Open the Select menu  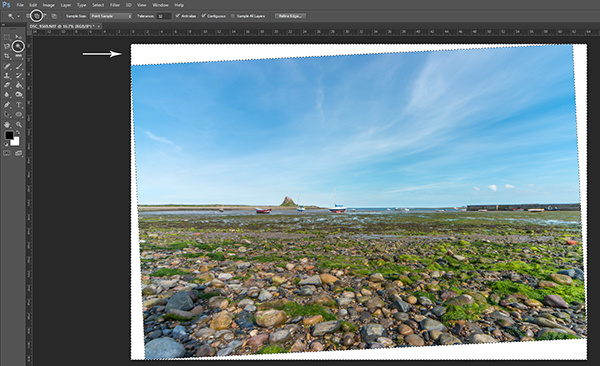(98, 5)
